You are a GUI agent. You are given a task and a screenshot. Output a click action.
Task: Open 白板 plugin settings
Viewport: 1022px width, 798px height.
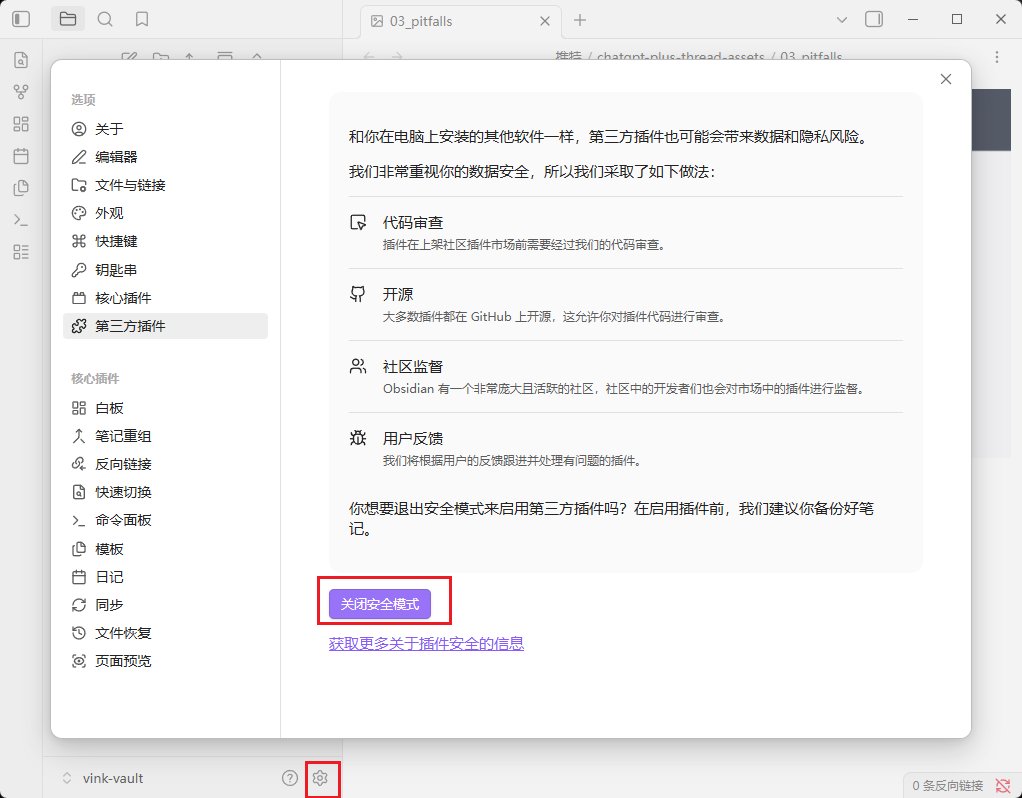(x=166, y=408)
